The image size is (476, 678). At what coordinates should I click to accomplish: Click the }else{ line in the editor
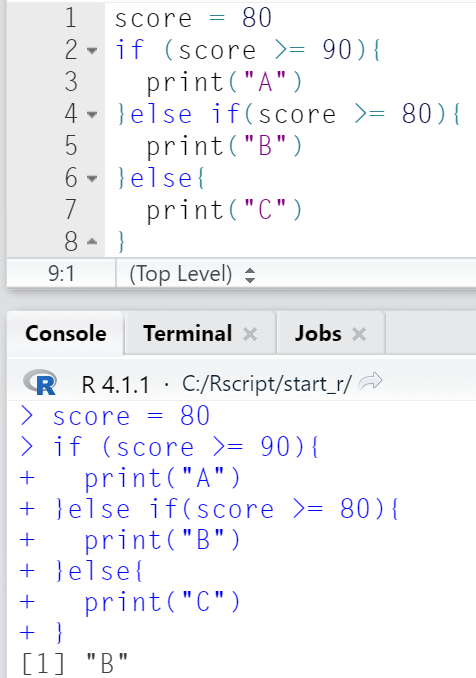160,178
